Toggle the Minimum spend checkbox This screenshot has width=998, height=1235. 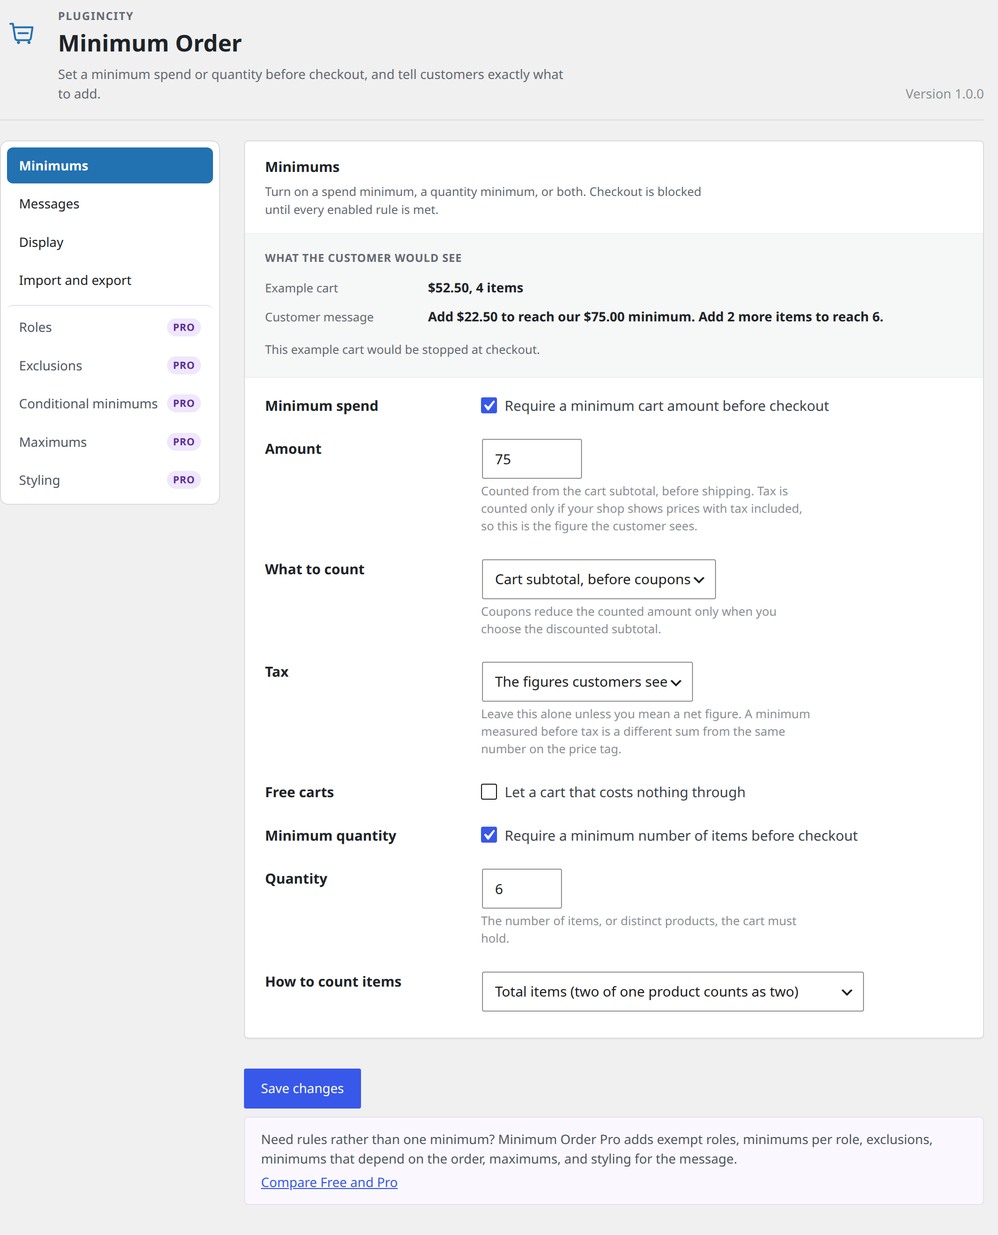pyautogui.click(x=489, y=405)
